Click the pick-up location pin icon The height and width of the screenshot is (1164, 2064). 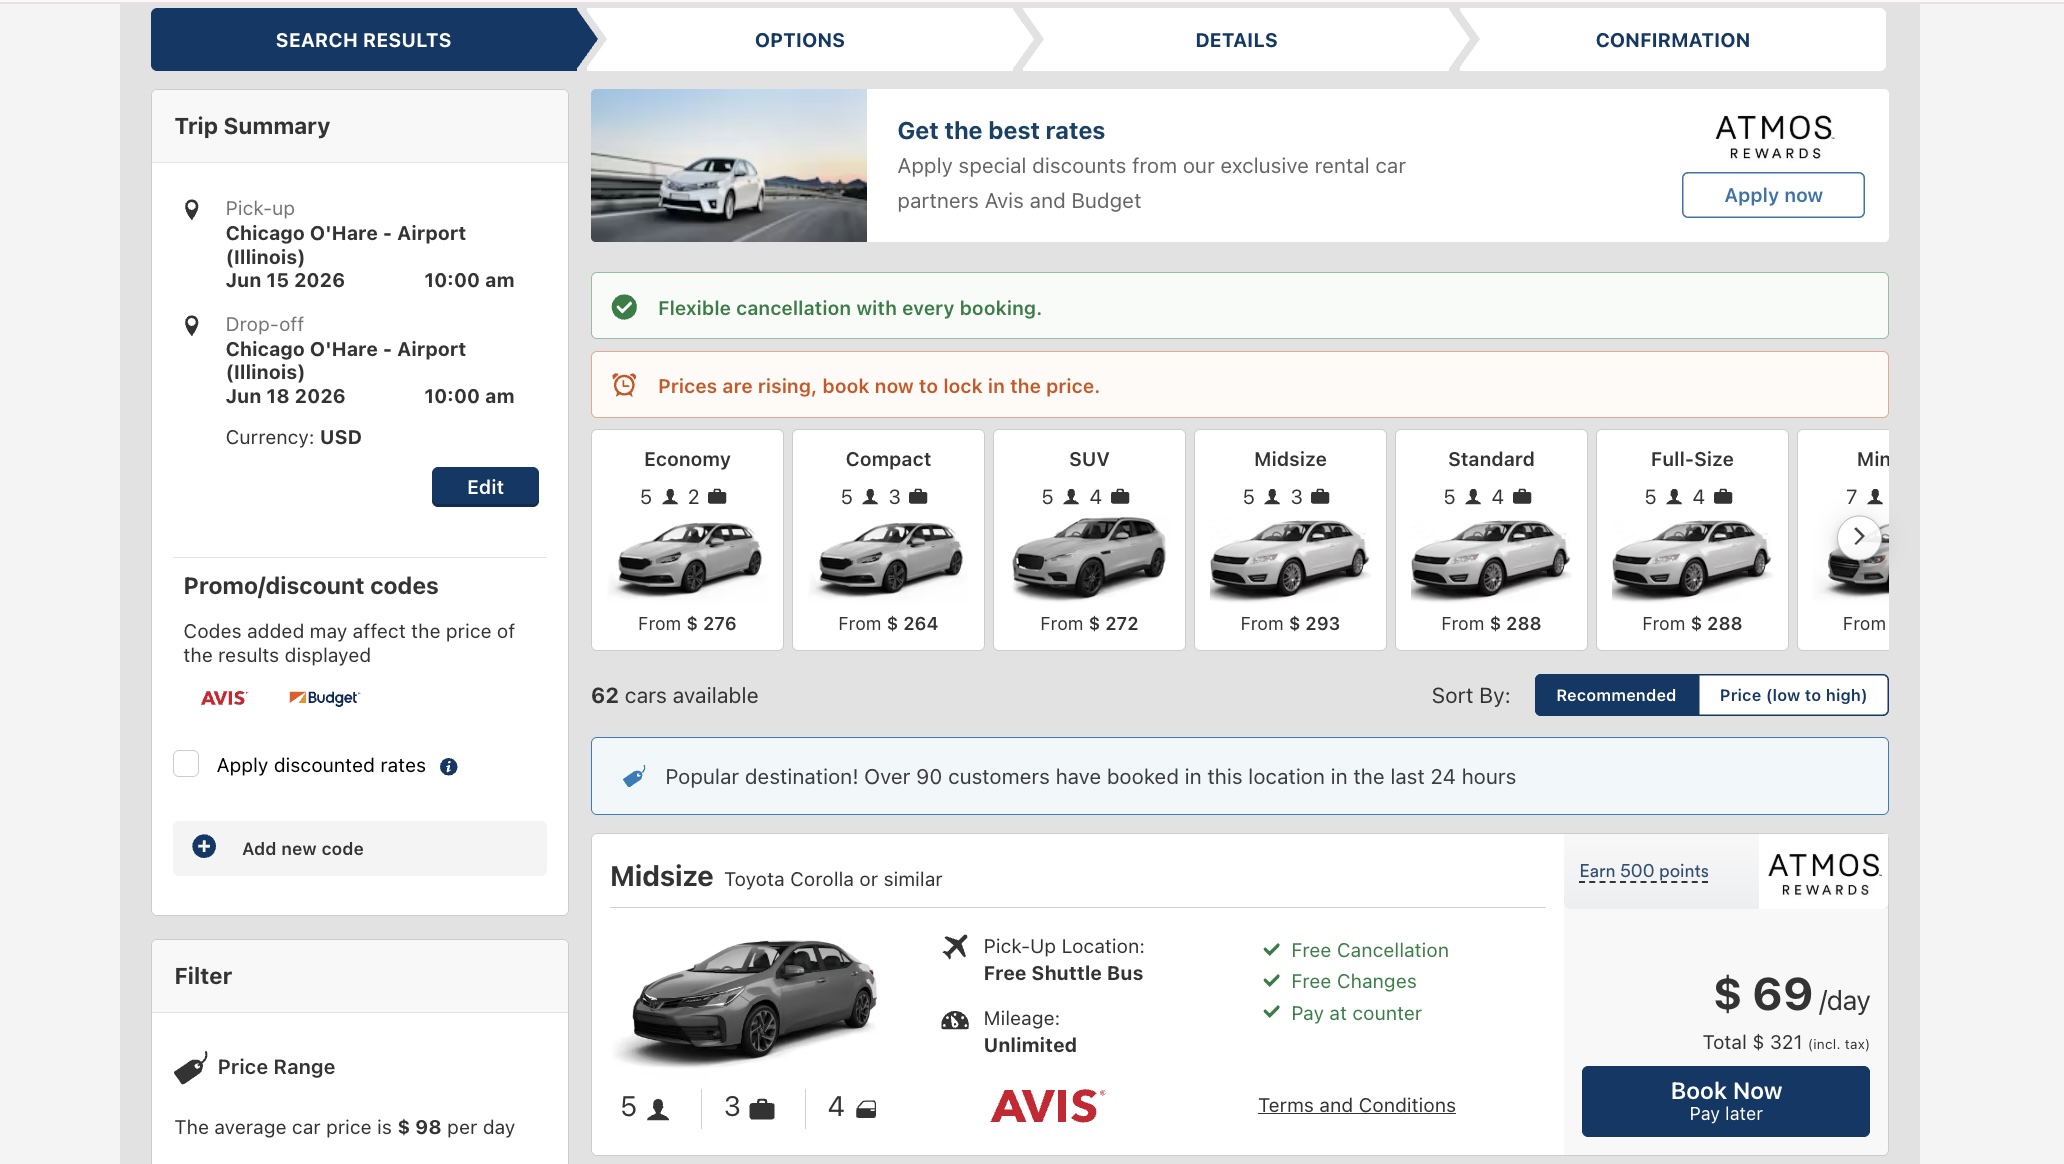click(x=192, y=209)
